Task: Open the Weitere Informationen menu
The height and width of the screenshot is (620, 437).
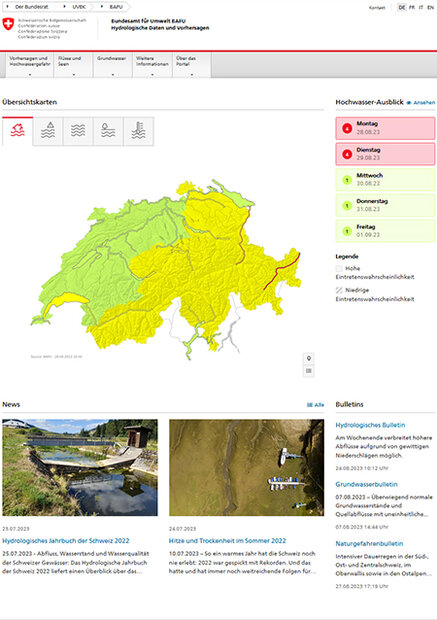Action: [x=152, y=65]
